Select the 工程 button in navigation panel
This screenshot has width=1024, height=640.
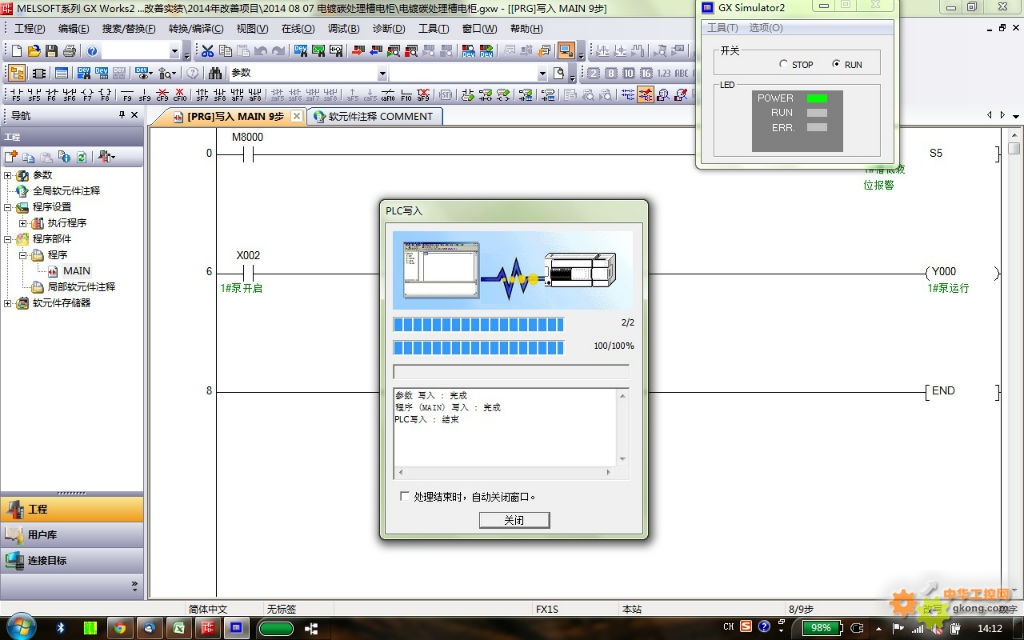click(x=72, y=509)
